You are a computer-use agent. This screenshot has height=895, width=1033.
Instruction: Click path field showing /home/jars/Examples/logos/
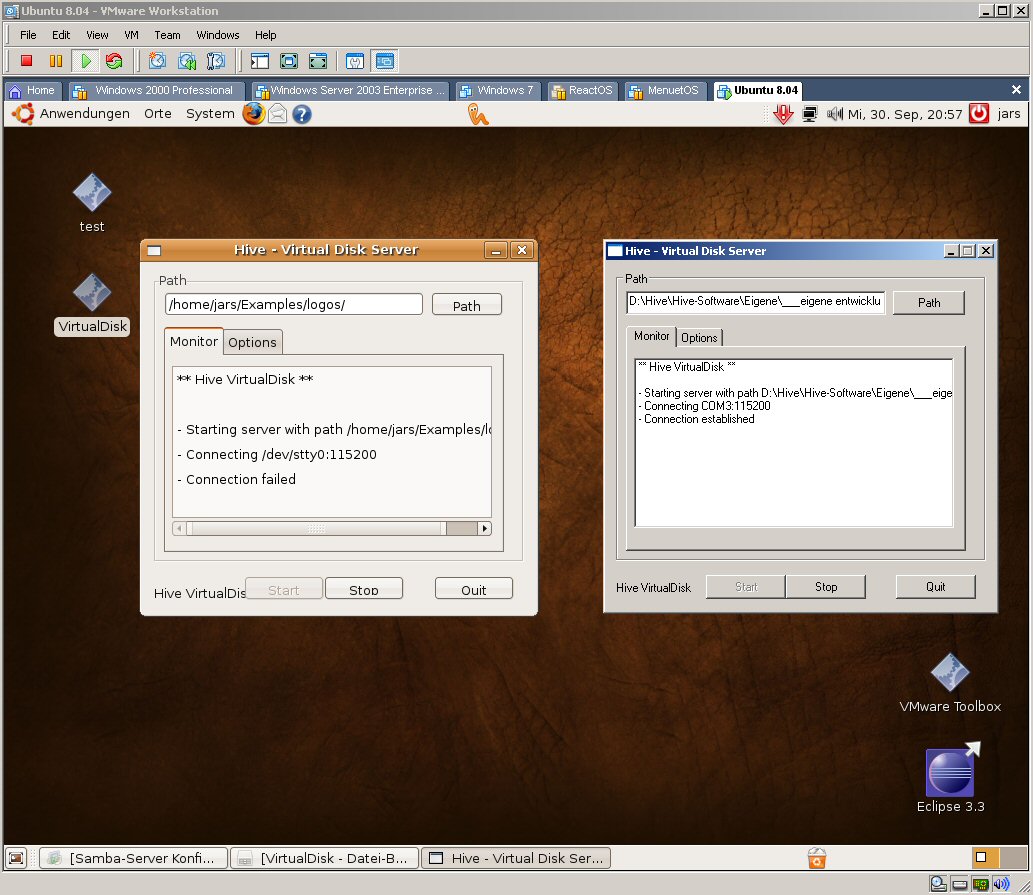coord(293,304)
